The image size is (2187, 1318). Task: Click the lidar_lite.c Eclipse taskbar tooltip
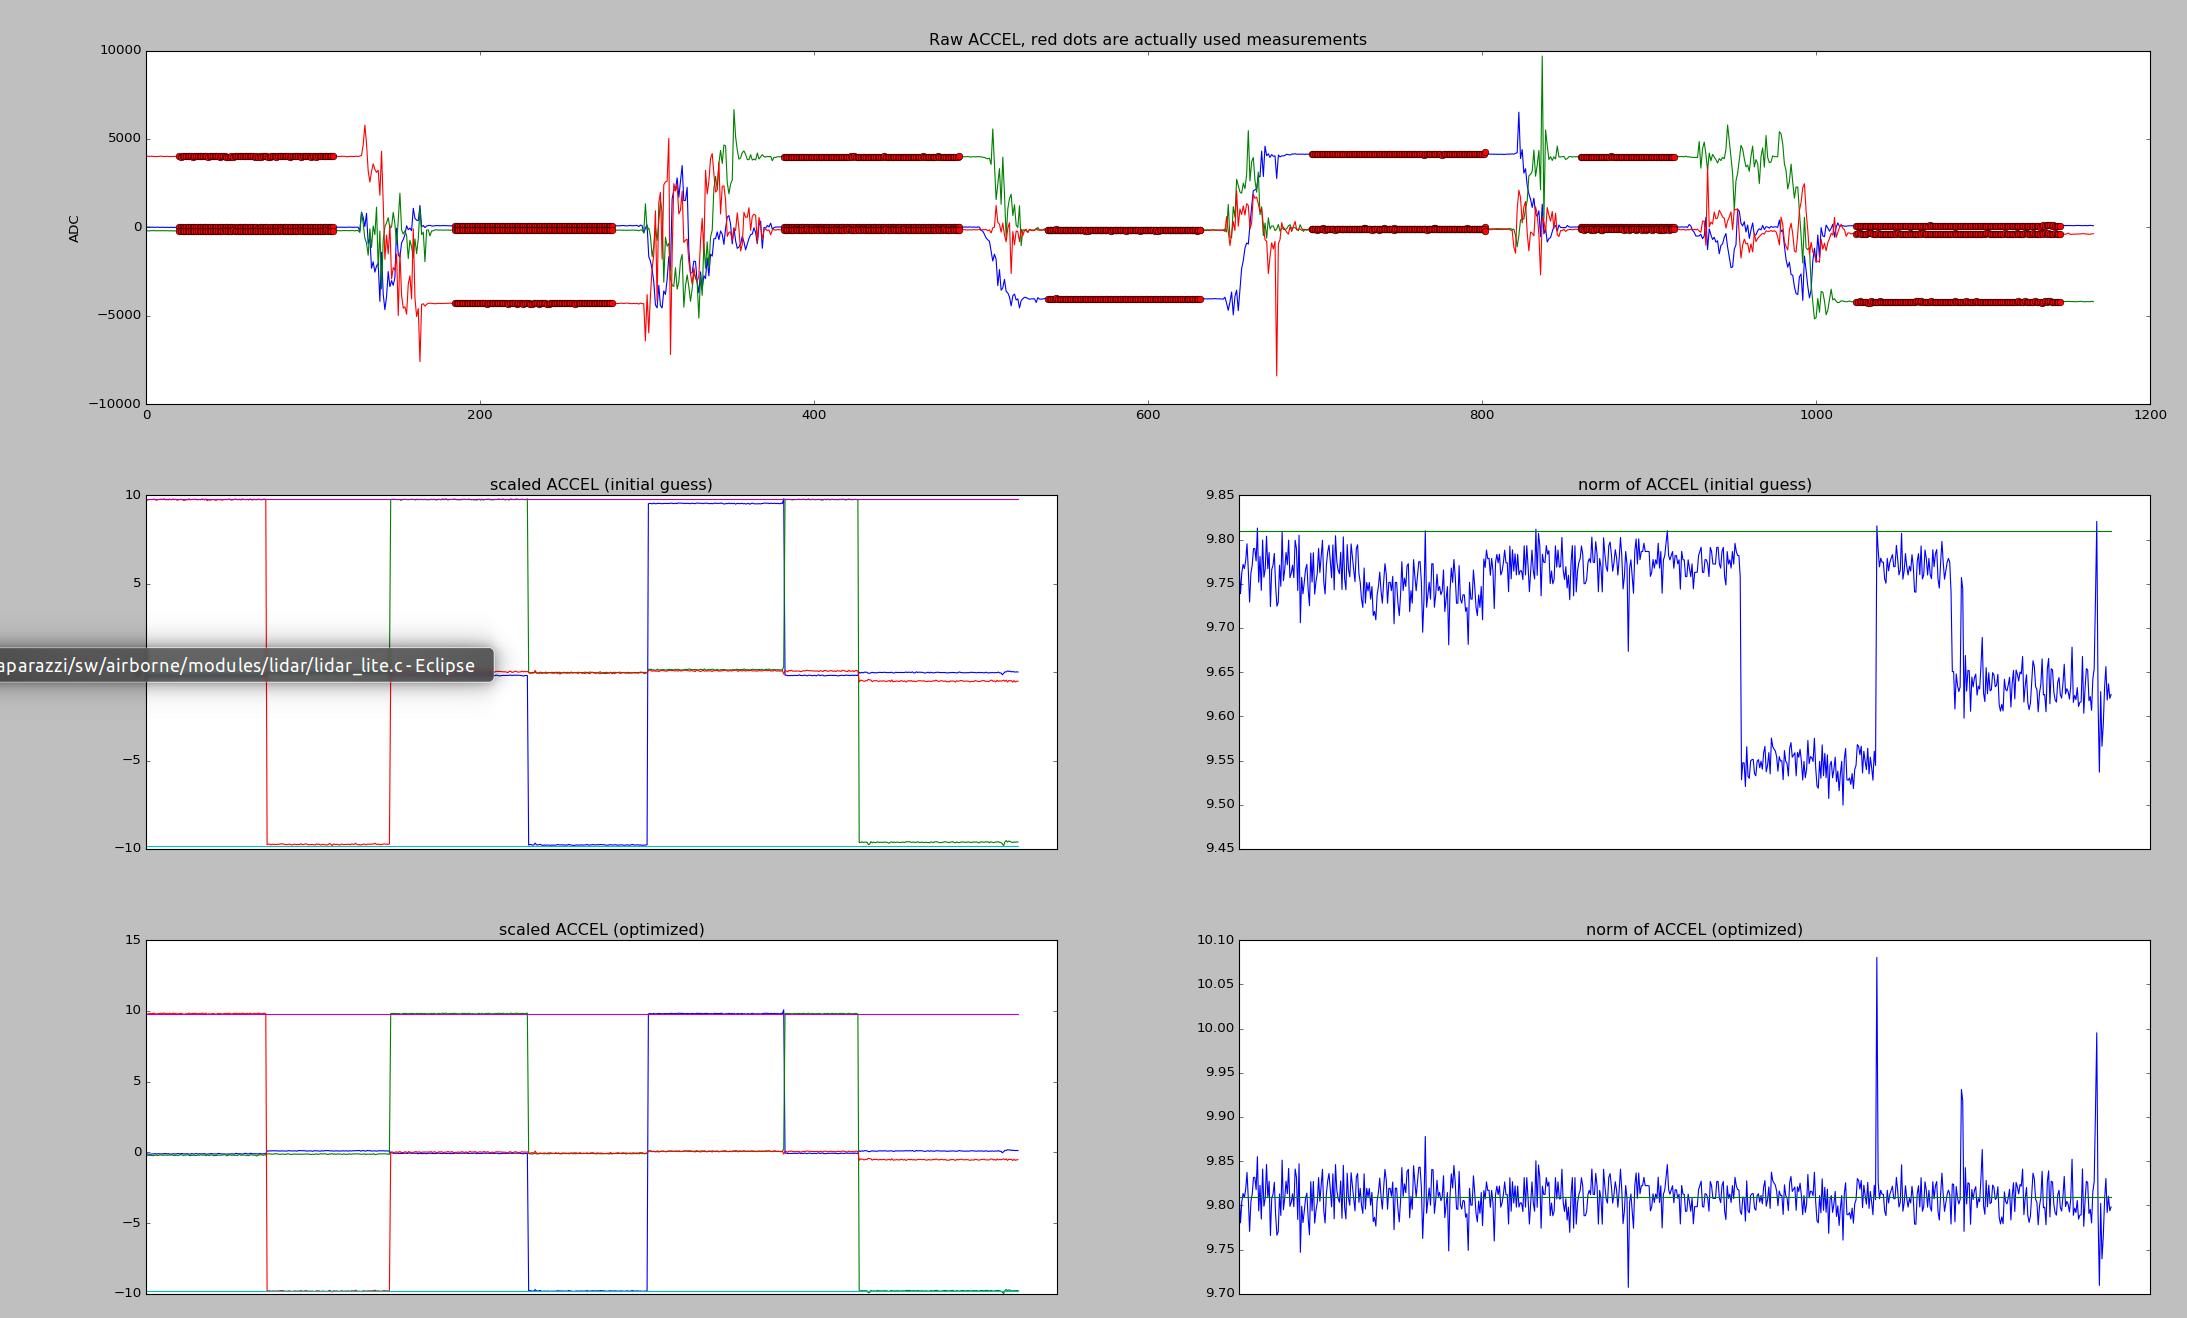coord(240,665)
